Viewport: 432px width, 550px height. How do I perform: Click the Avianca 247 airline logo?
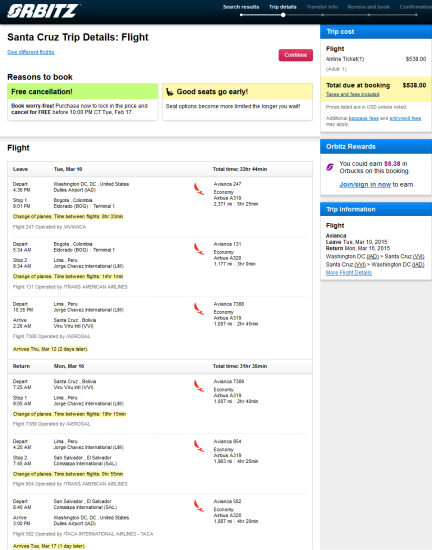pos(199,189)
